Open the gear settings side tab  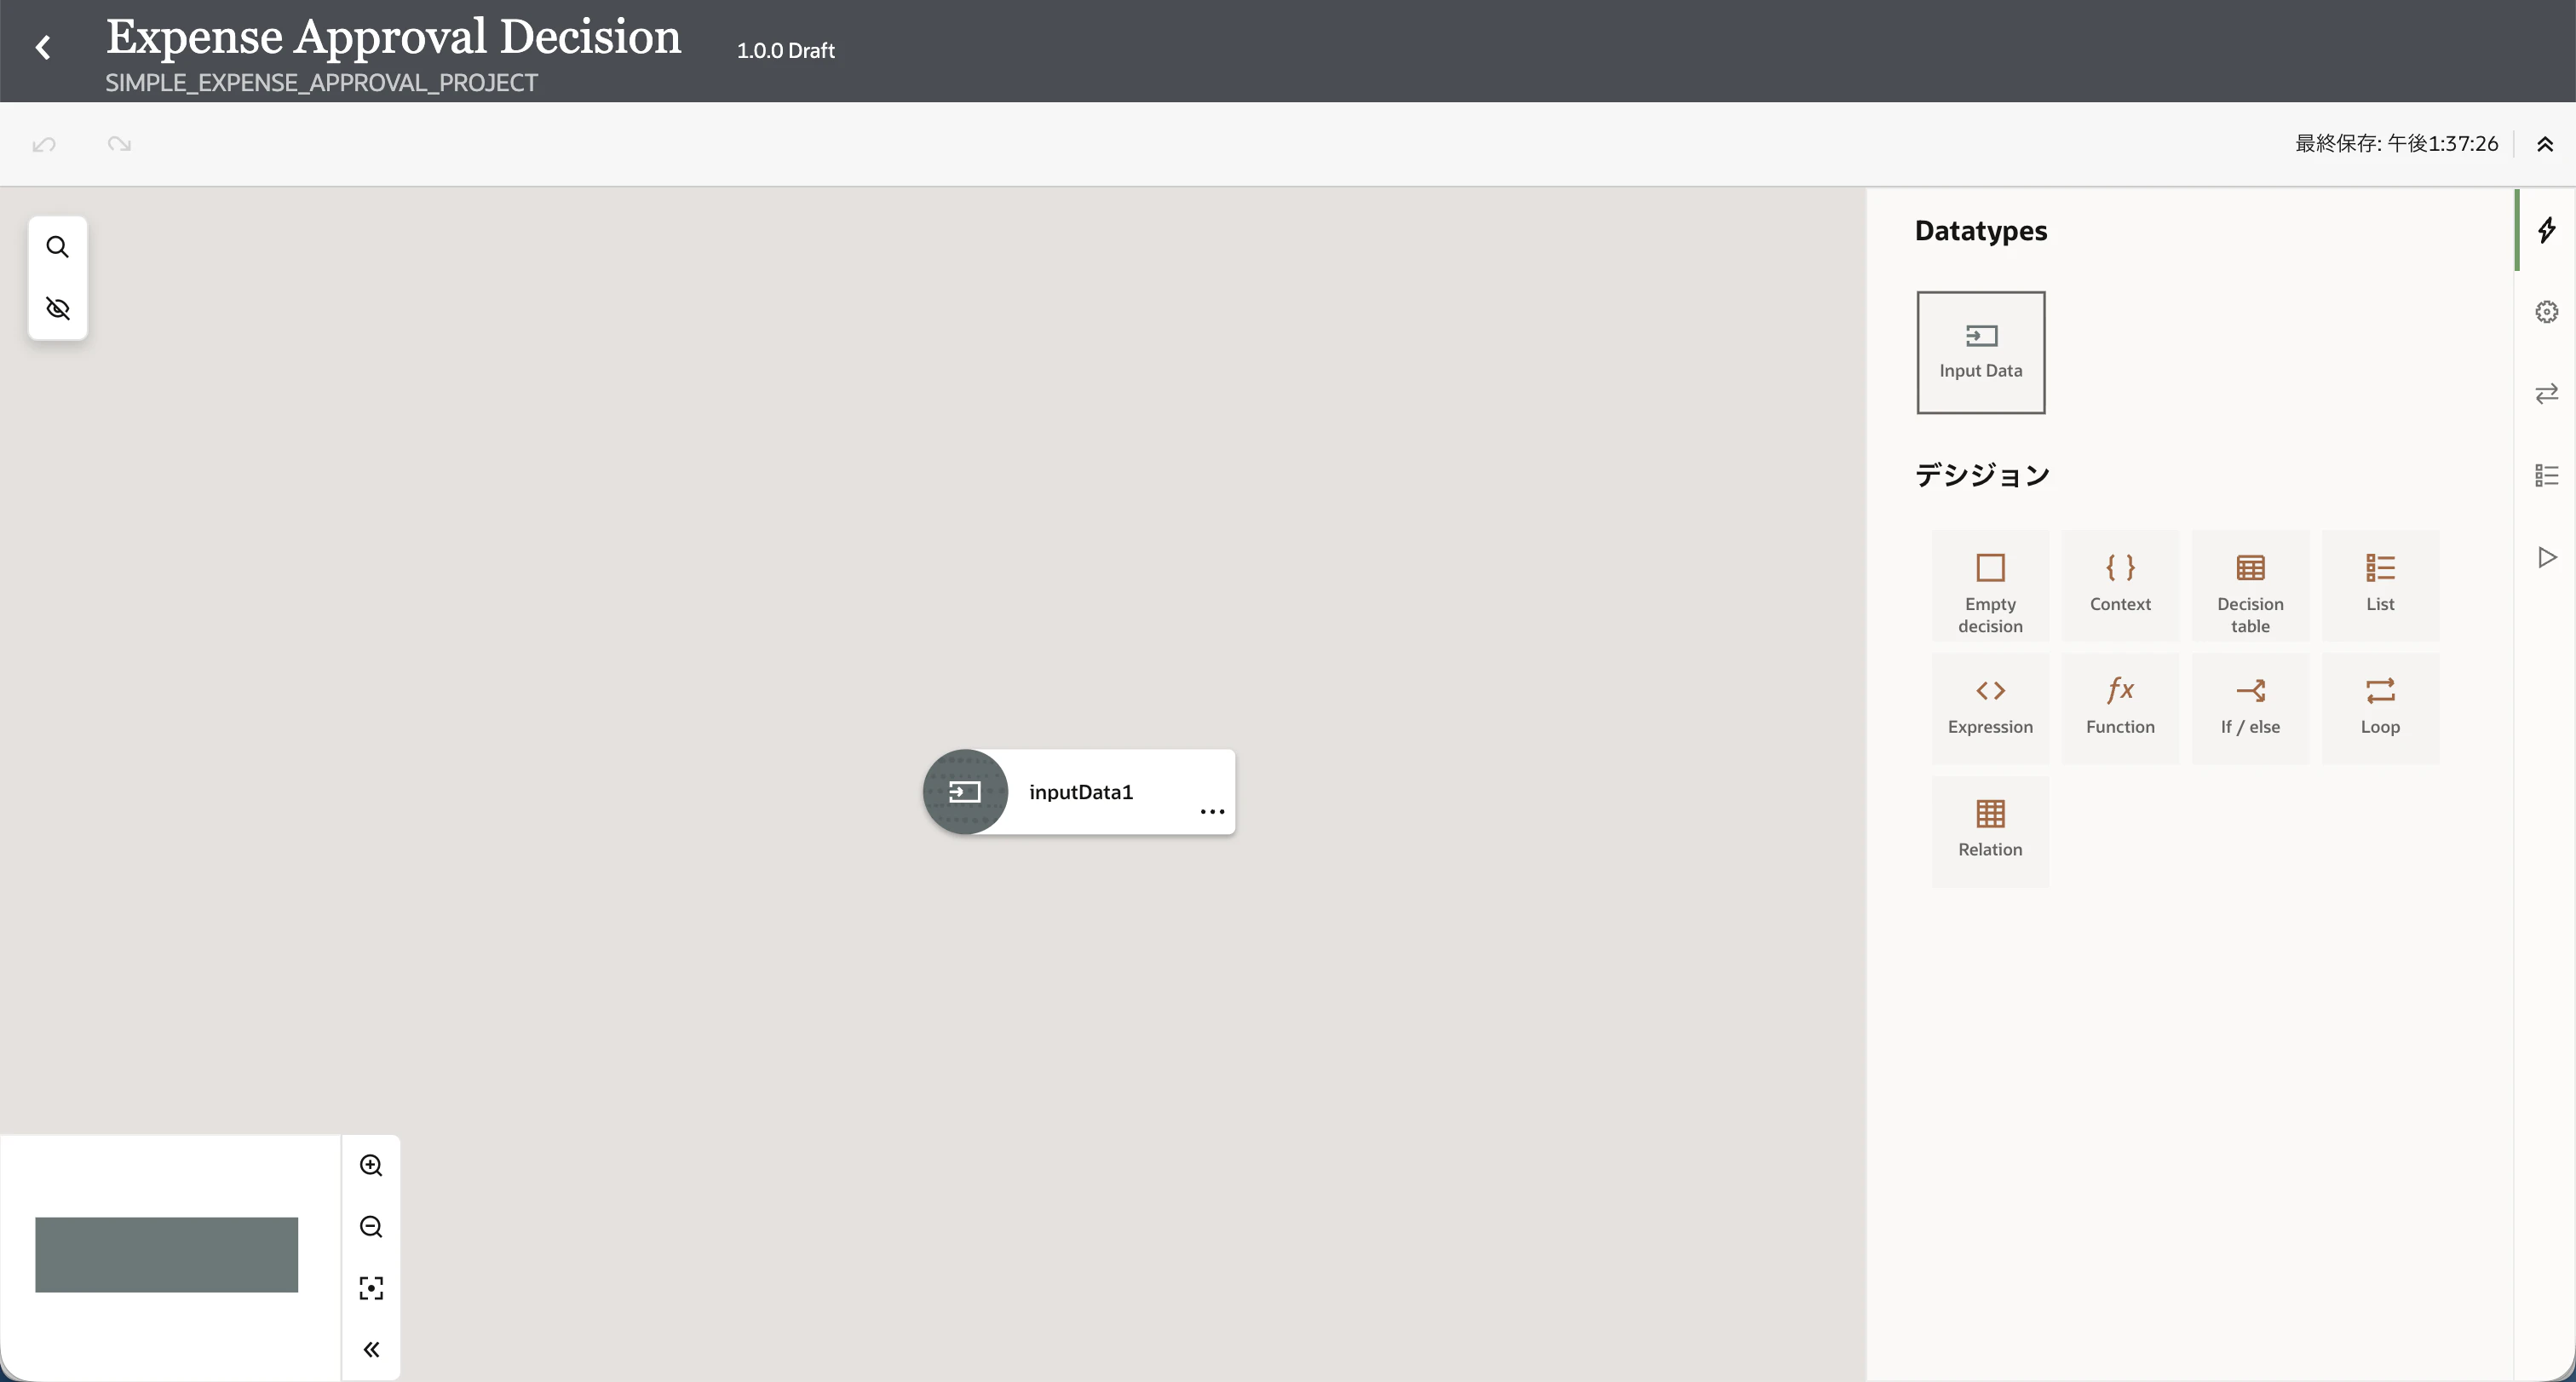[x=2546, y=312]
